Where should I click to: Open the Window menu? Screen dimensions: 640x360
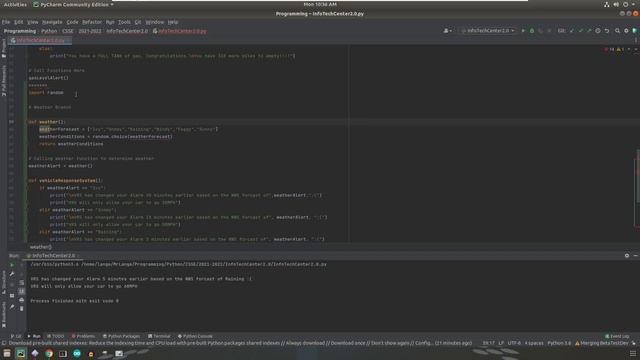click(x=155, y=22)
